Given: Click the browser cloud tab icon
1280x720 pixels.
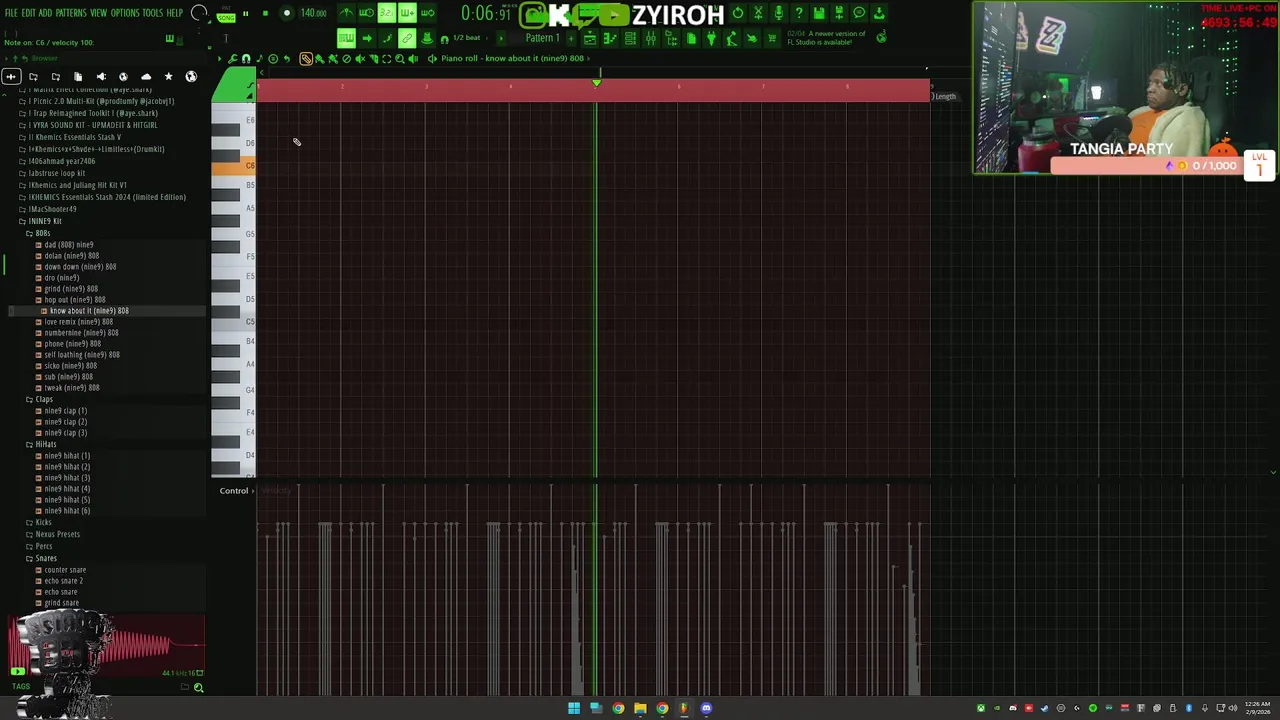Looking at the screenshot, I should (x=146, y=76).
